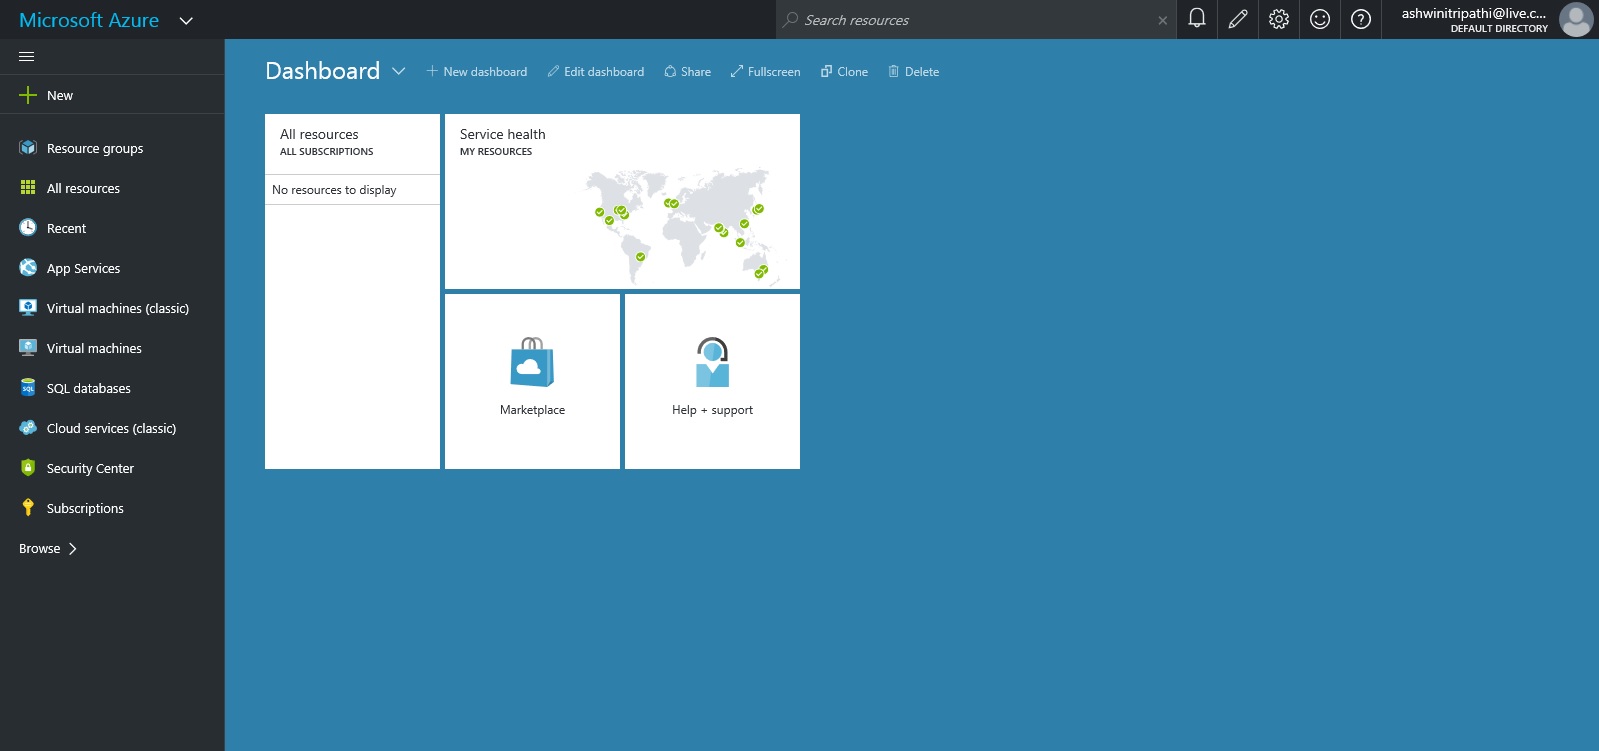Click Edit dashboard
1599x751 pixels.
(596, 72)
